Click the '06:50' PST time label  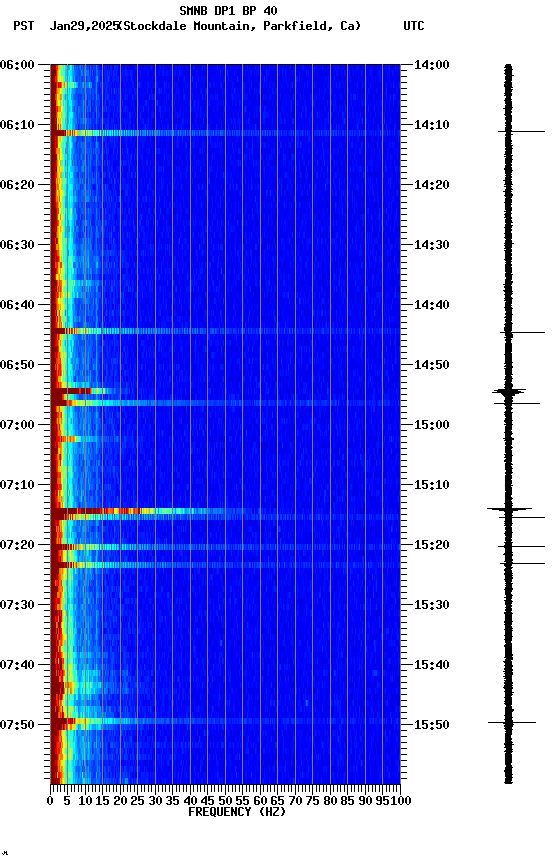17,365
